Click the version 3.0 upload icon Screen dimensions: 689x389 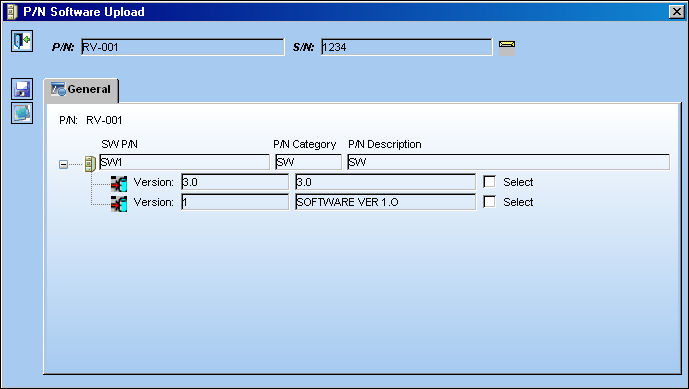pos(119,183)
